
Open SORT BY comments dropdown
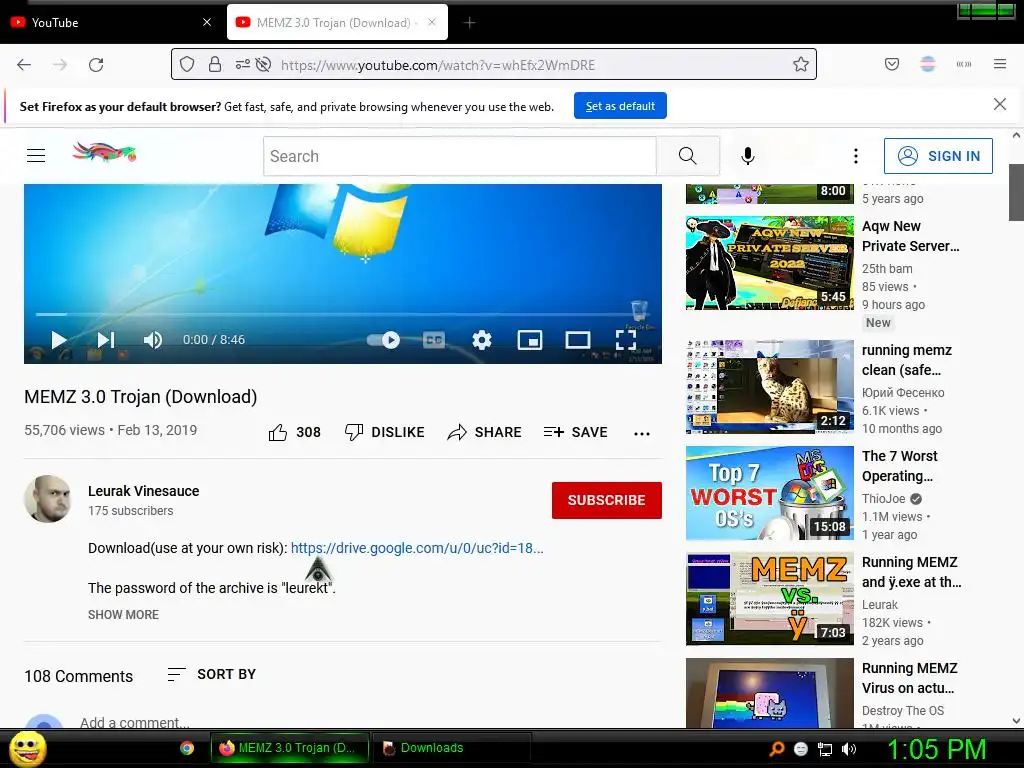pos(212,674)
